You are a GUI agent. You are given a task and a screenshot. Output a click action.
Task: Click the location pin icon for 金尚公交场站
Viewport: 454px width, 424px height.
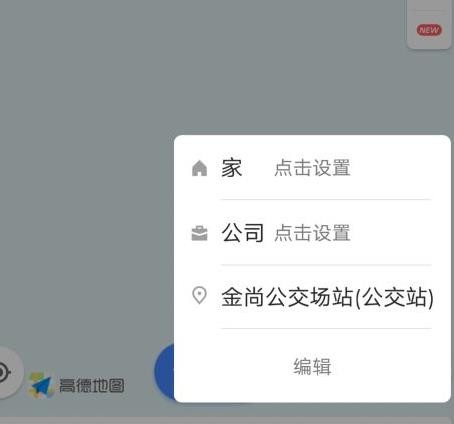coord(199,295)
